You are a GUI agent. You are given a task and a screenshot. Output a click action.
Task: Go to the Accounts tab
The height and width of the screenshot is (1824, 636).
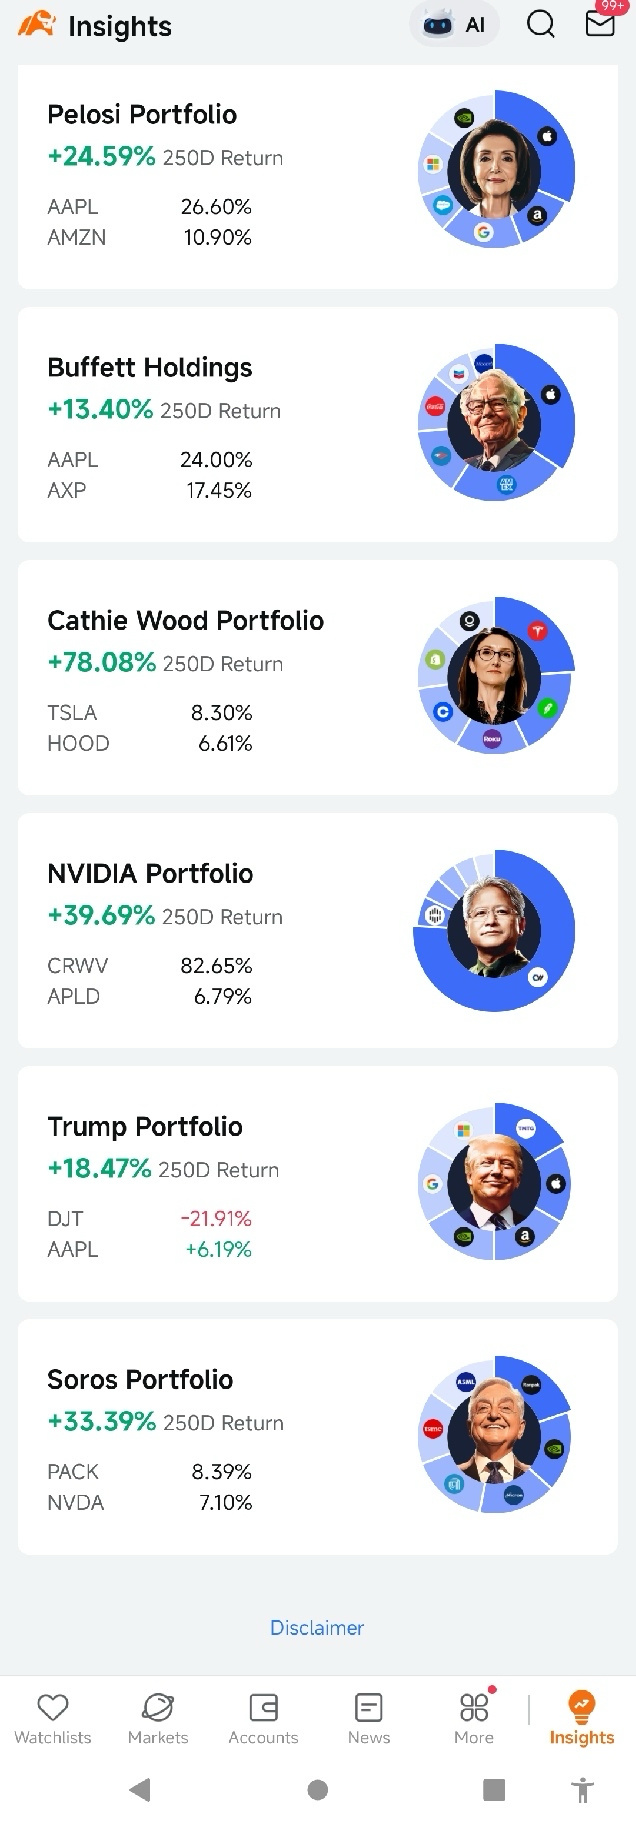(x=263, y=1719)
